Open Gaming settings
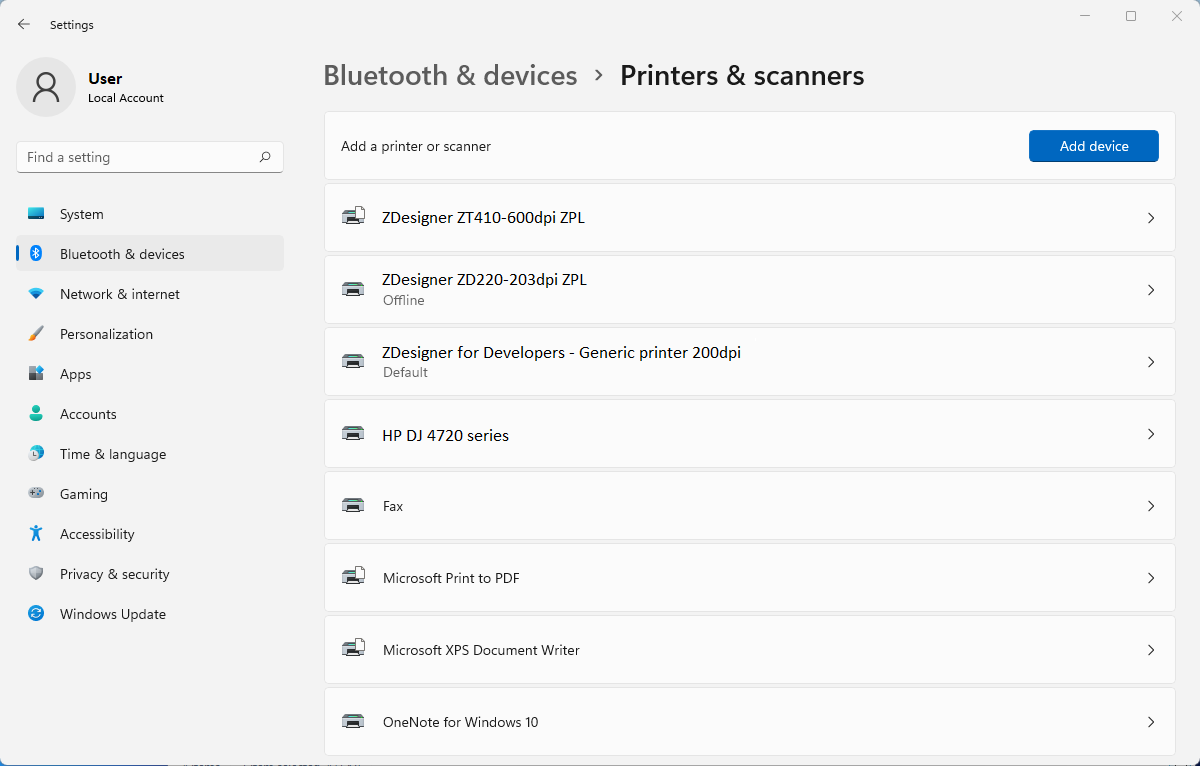1200x766 pixels. click(150, 494)
